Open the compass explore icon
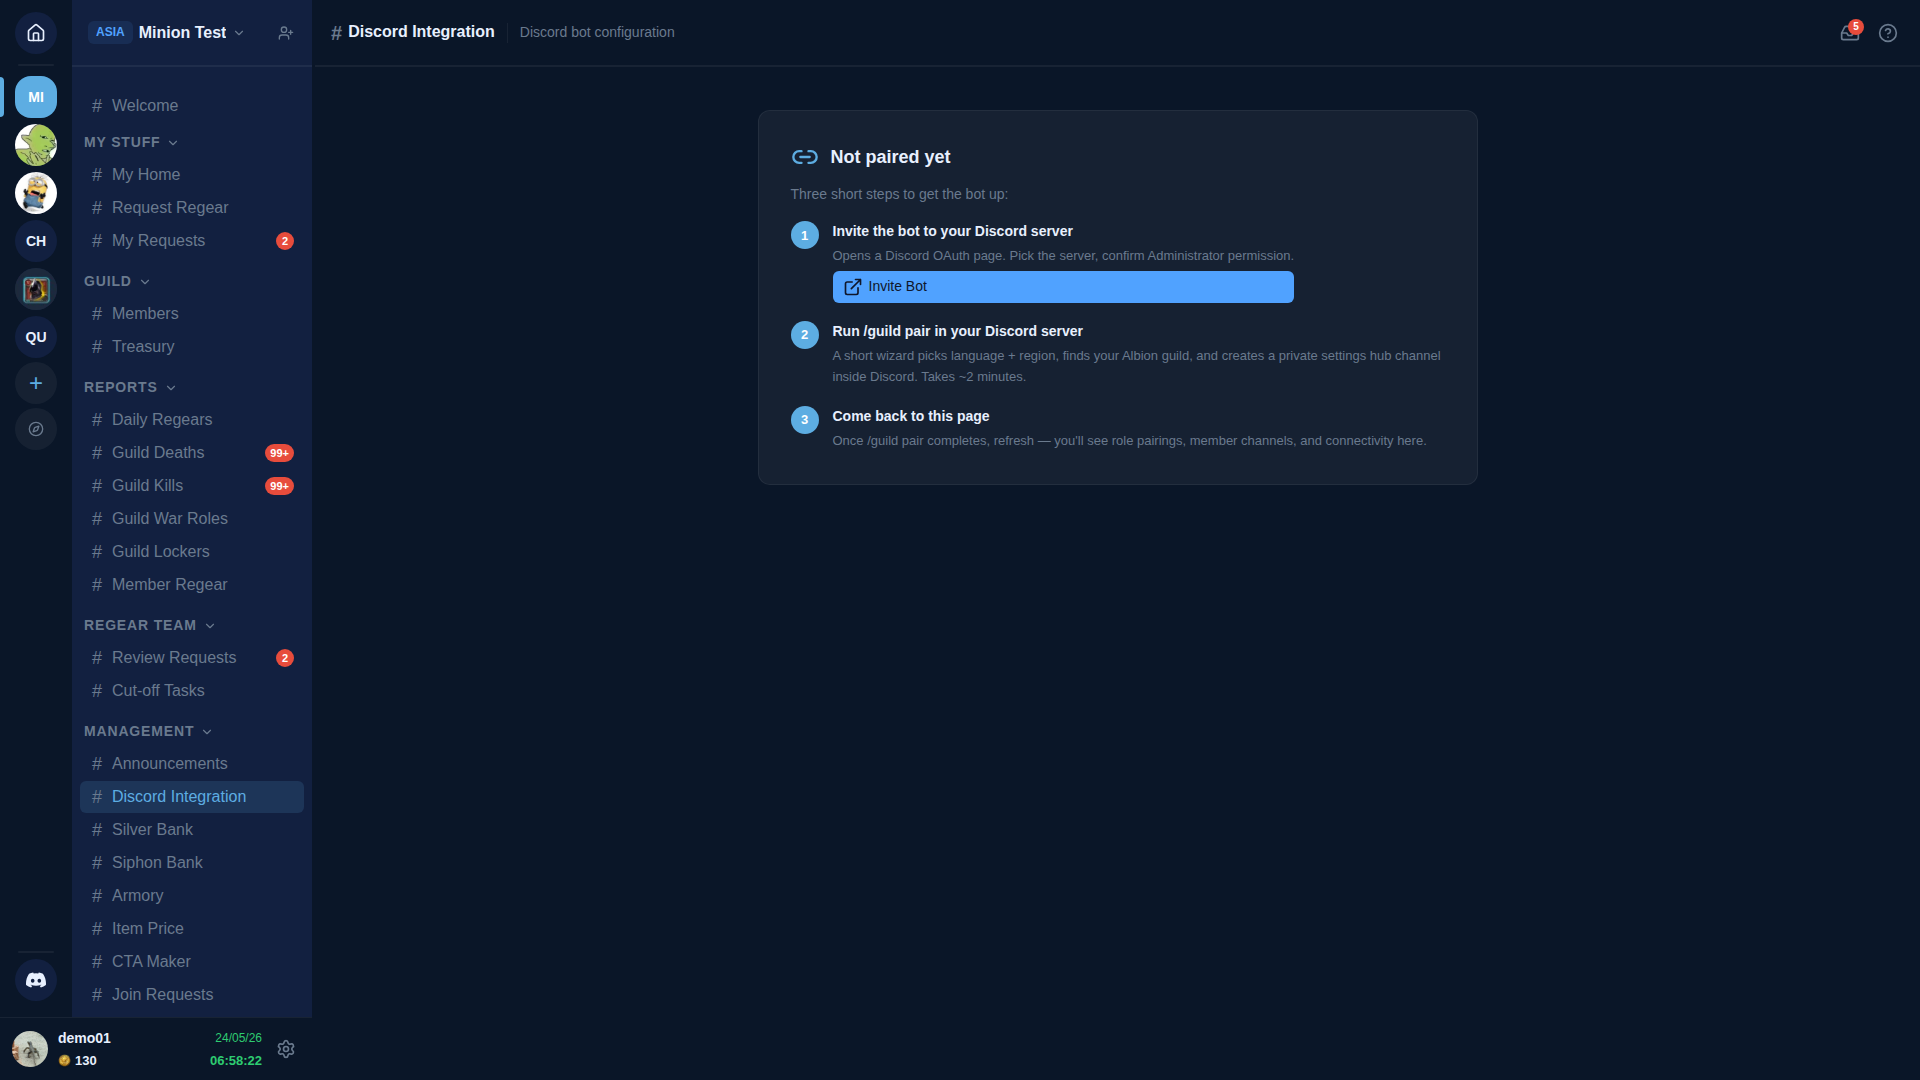 point(36,429)
